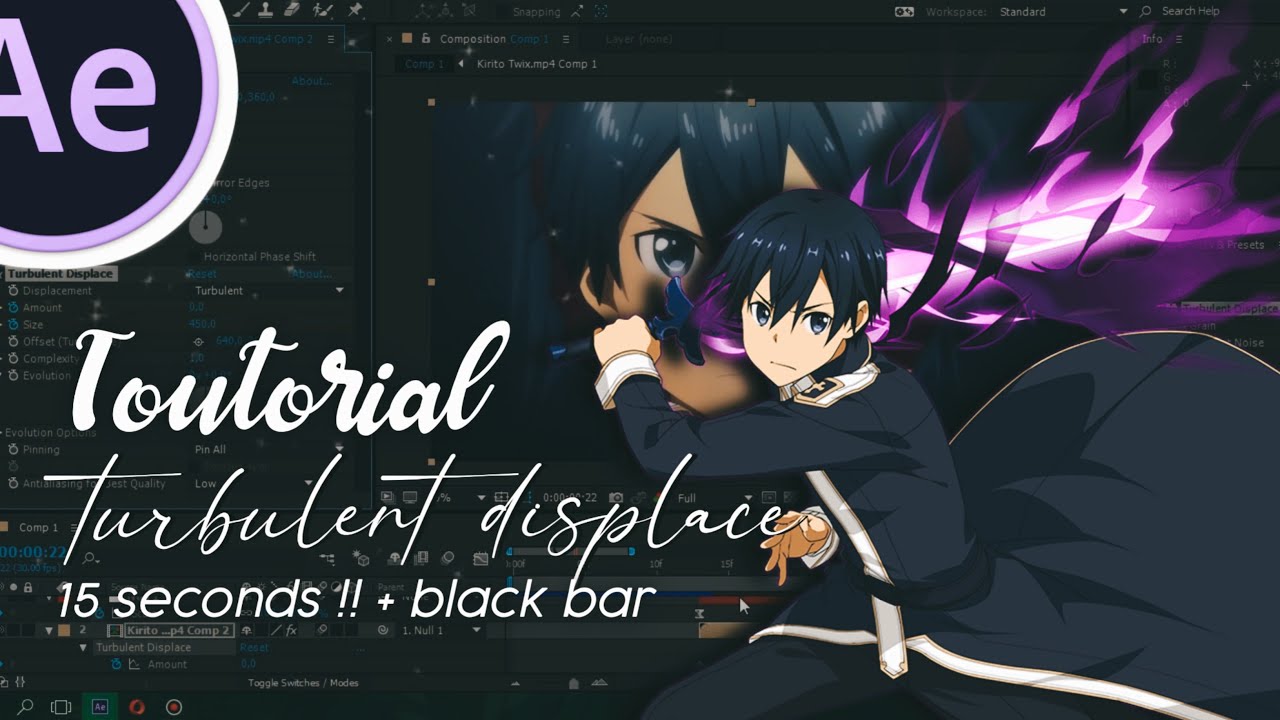Open Task View in the taskbar
This screenshot has width=1280, height=720.
[x=61, y=706]
